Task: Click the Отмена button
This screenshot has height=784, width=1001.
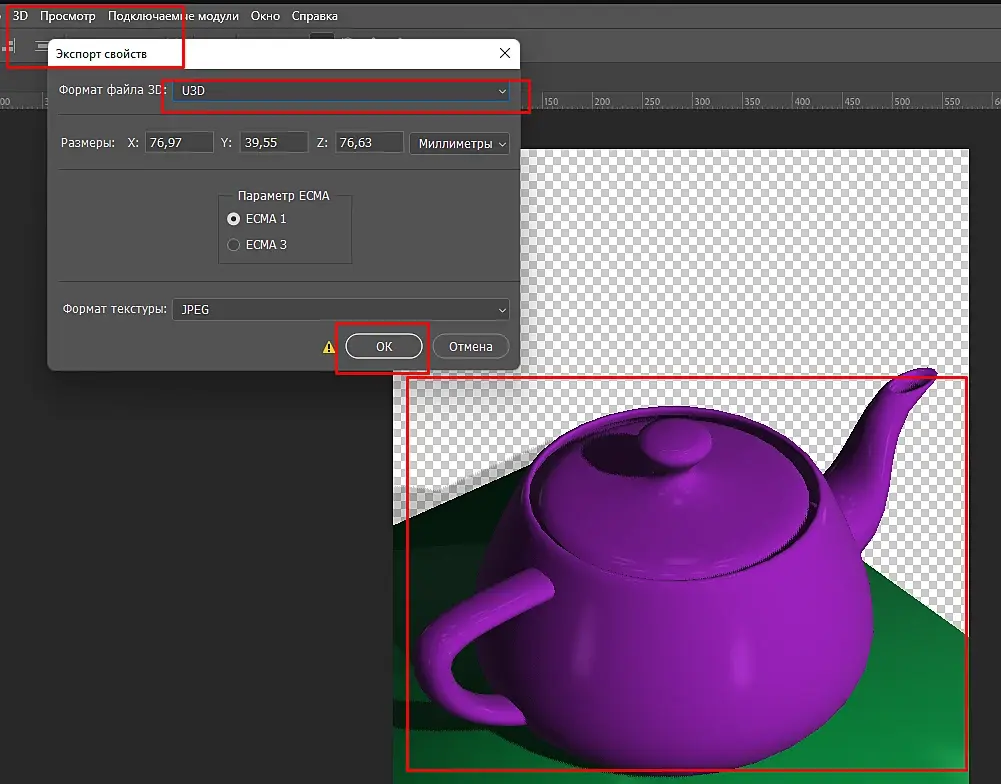Action: 470,347
